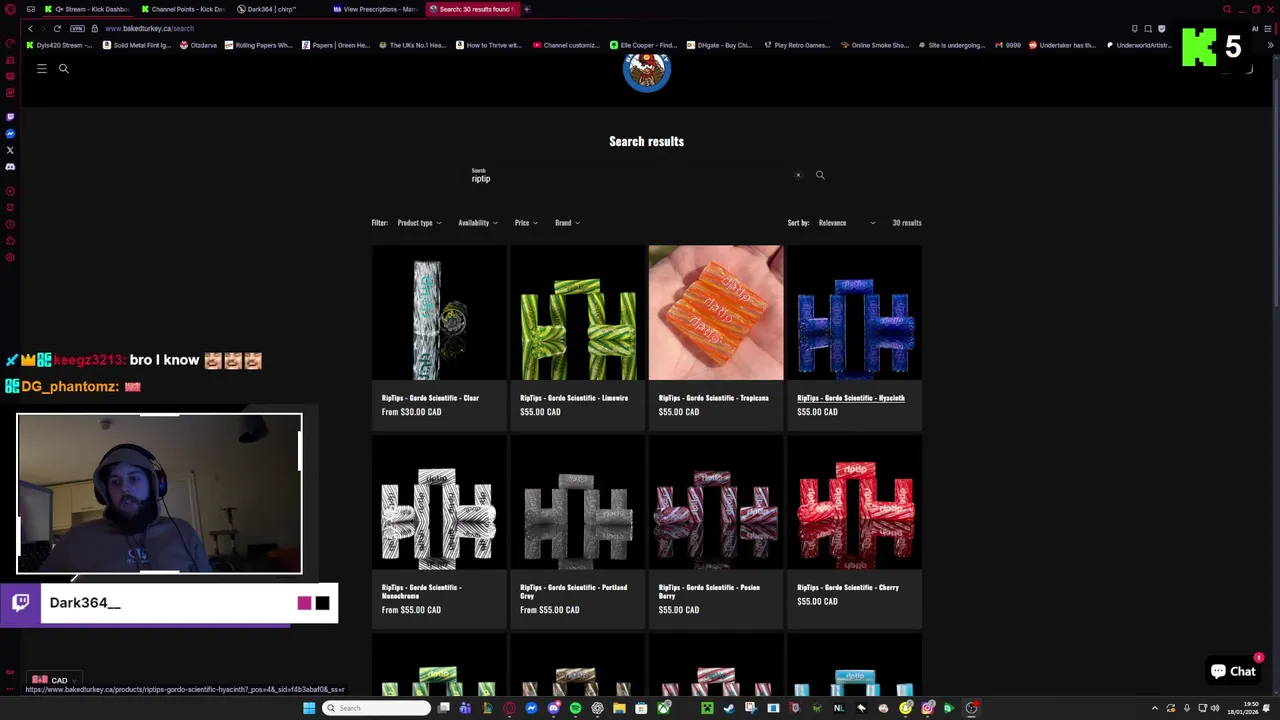Open X (Twitter) in Opera sidebar
The height and width of the screenshot is (720, 1280).
pyautogui.click(x=10, y=150)
